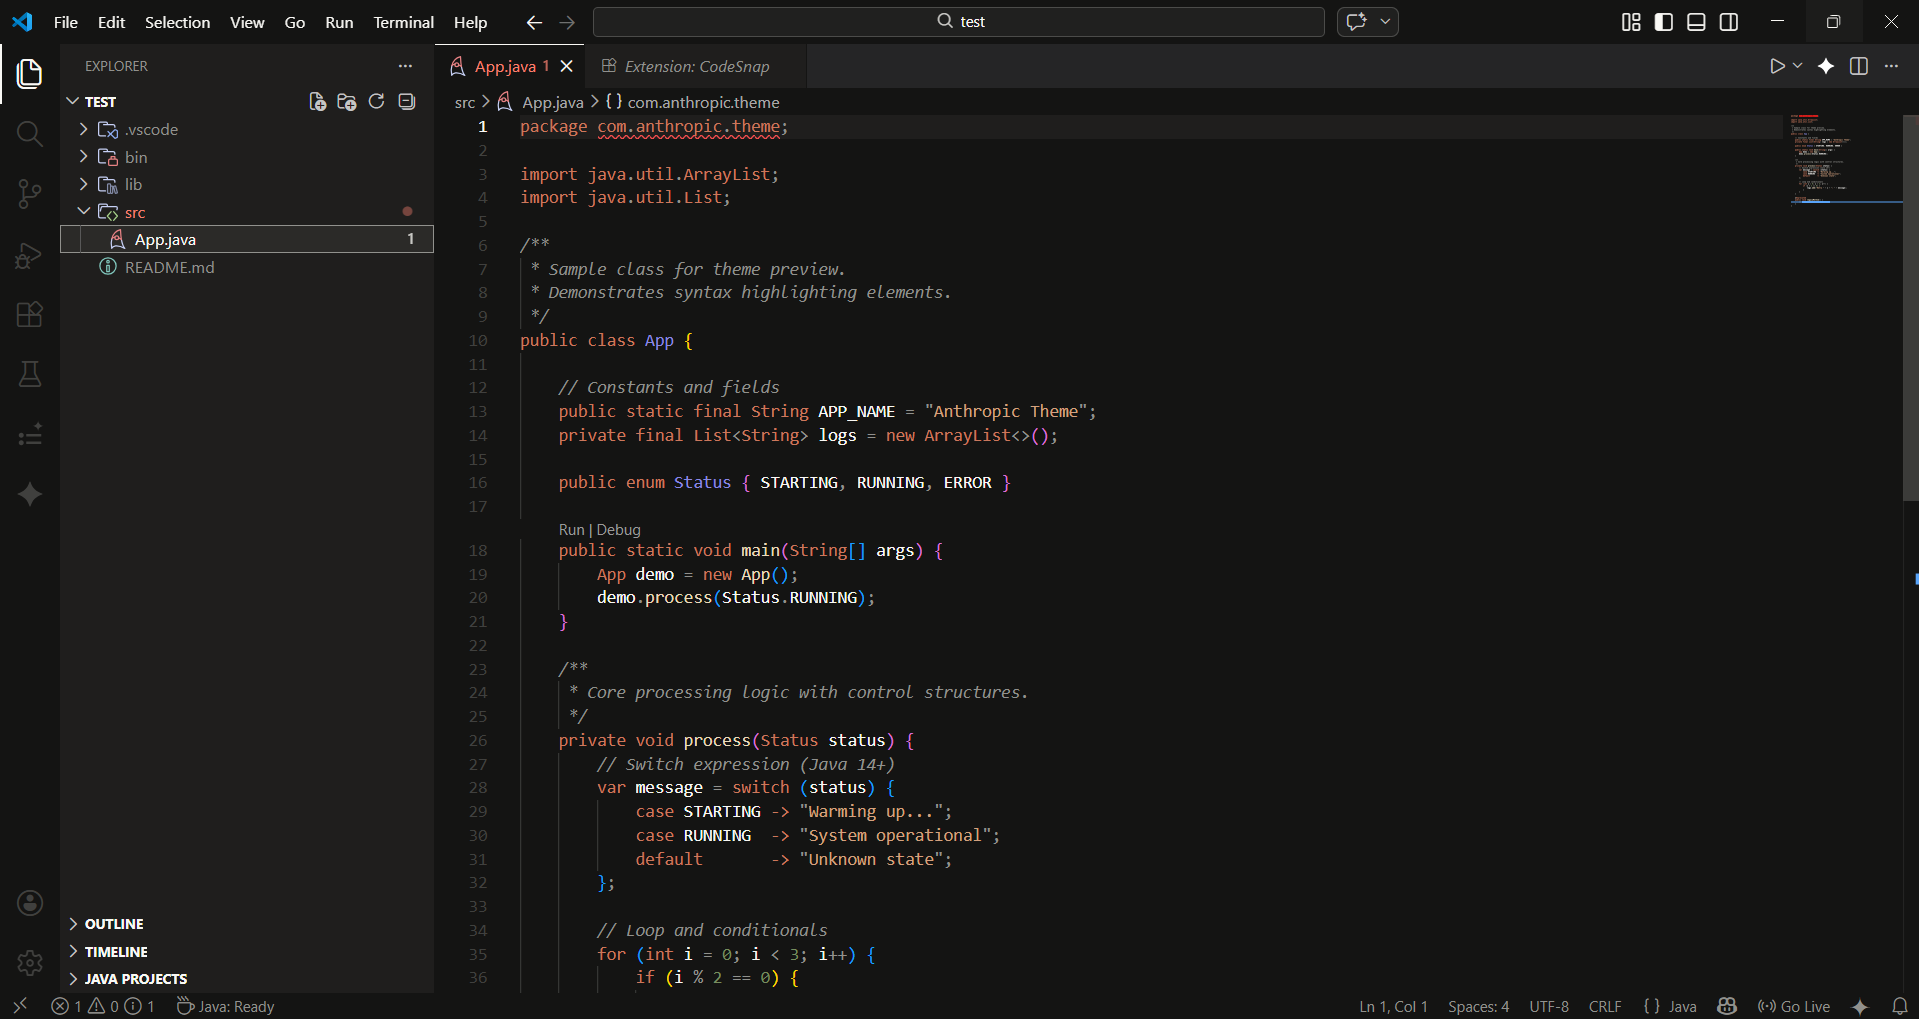This screenshot has width=1919, height=1019.
Task: Open the Testing flask view
Action: 30,374
